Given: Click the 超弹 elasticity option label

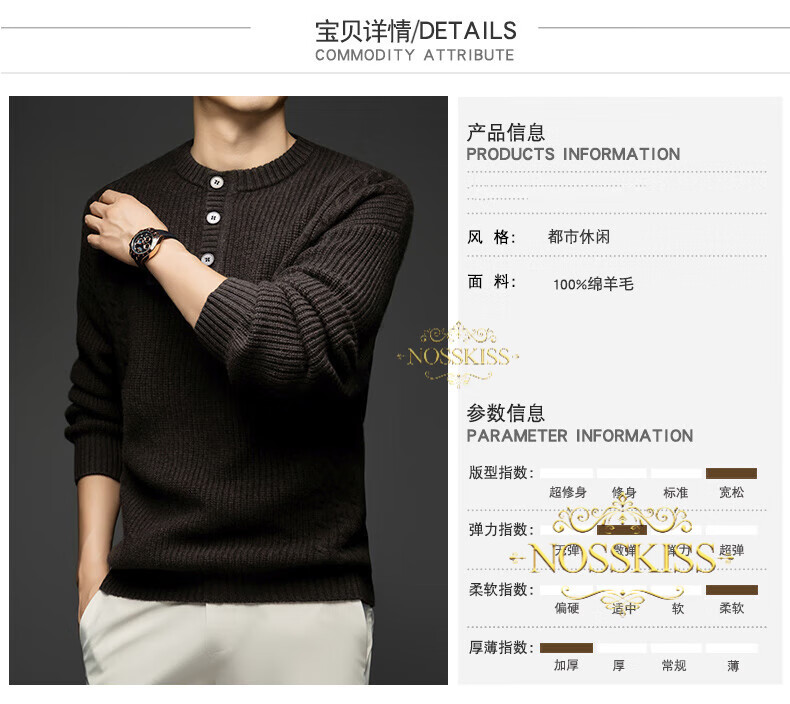Looking at the screenshot, I should tap(732, 550).
